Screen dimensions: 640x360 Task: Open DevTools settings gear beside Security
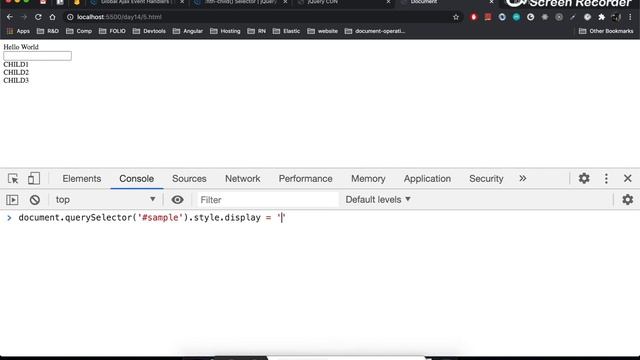(584, 178)
